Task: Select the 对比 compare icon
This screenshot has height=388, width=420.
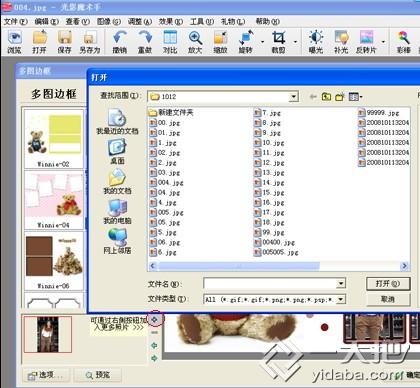Action: (x=170, y=37)
